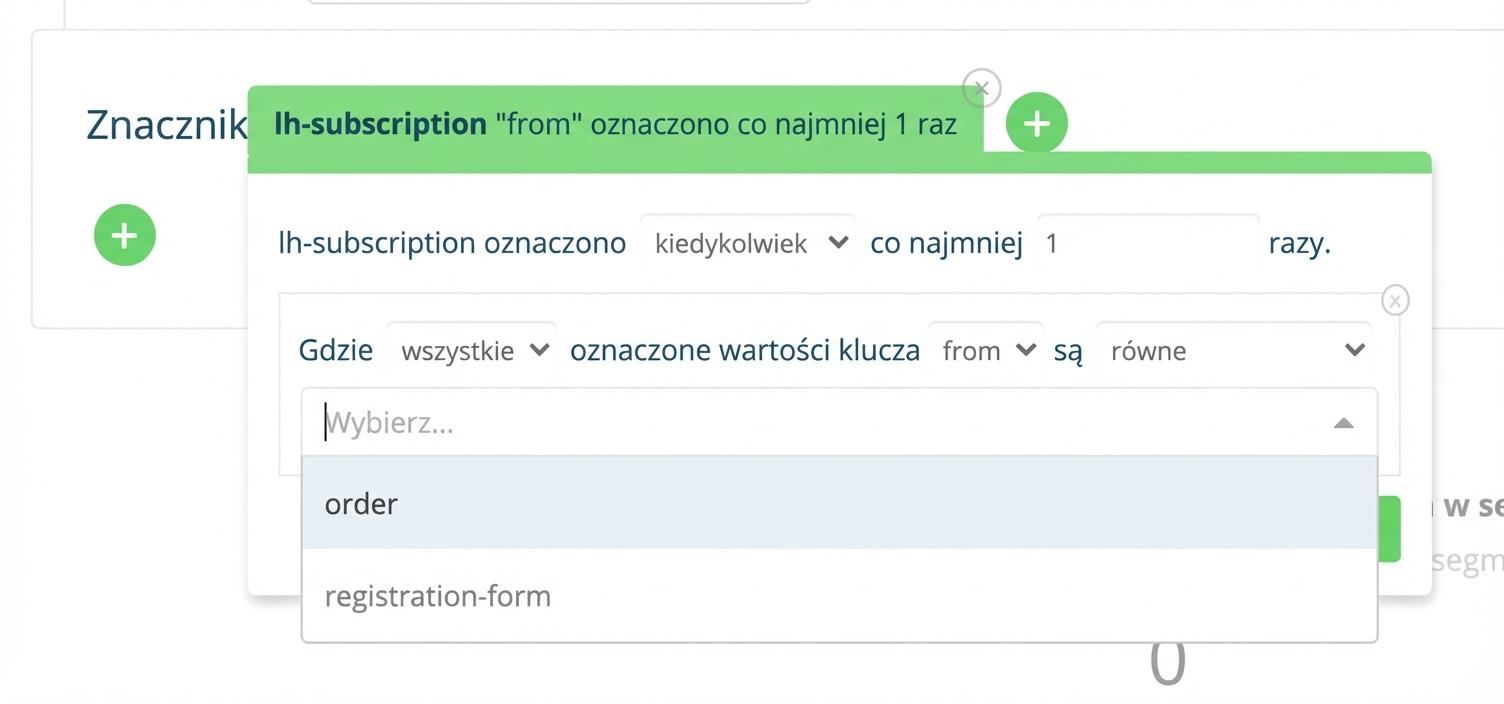The height and width of the screenshot is (704, 1504).
Task: Click the co najmniej count field
Action: pos(1148,243)
